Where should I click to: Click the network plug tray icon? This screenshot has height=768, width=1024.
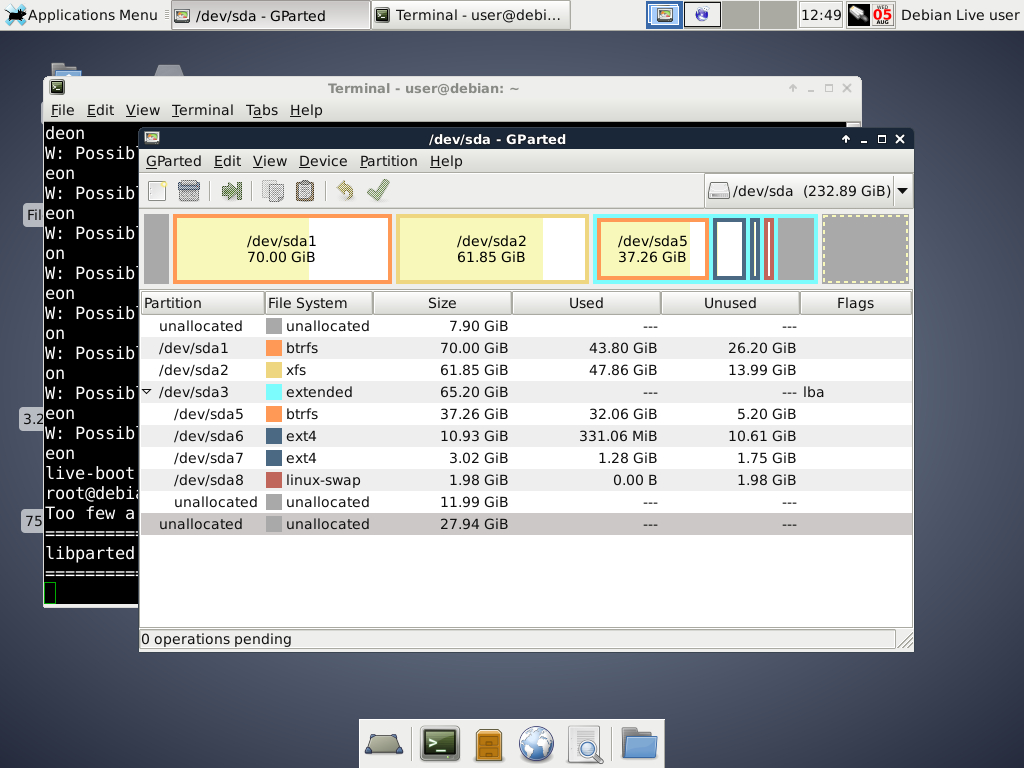[x=858, y=14]
